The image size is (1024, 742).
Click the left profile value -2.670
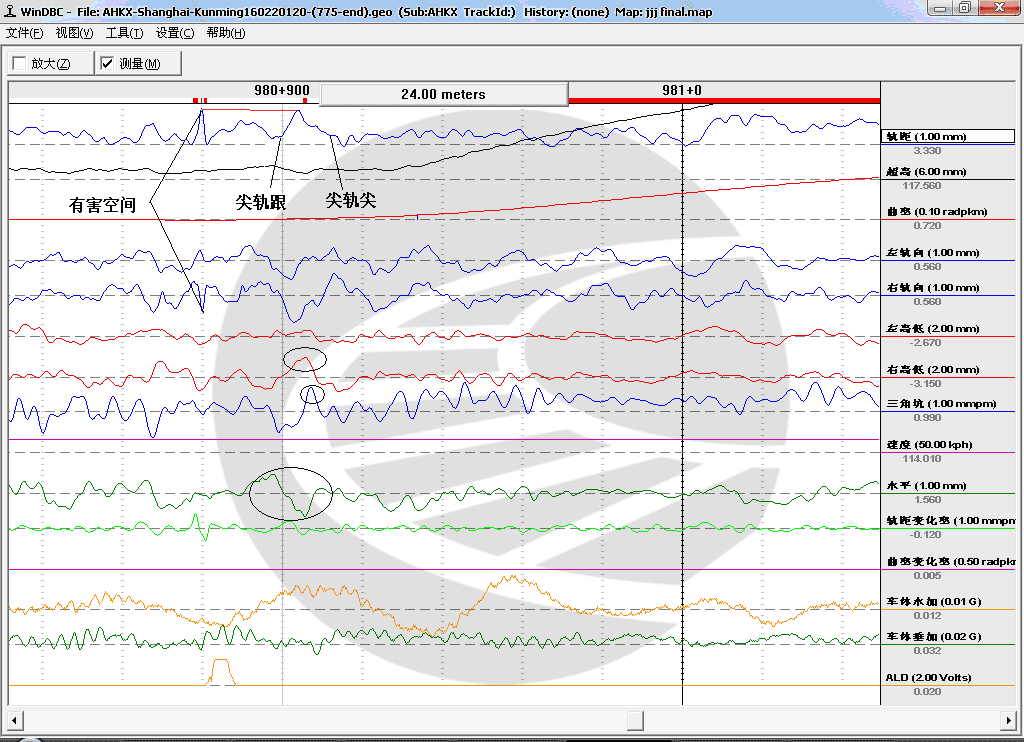pos(925,342)
